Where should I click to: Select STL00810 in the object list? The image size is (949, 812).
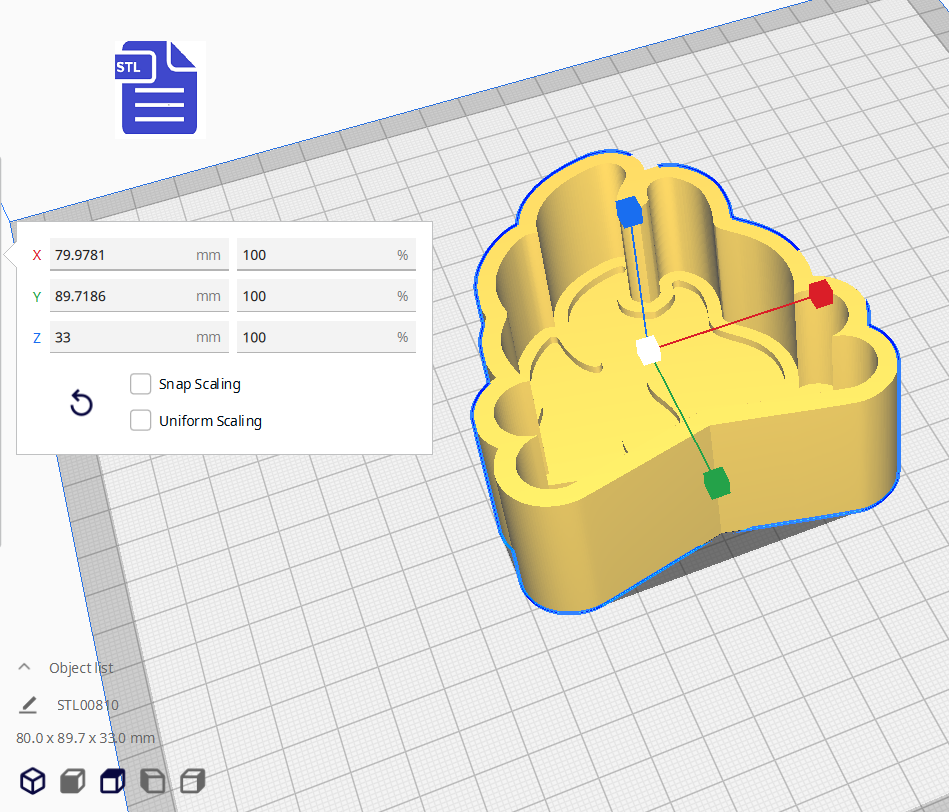click(x=88, y=705)
